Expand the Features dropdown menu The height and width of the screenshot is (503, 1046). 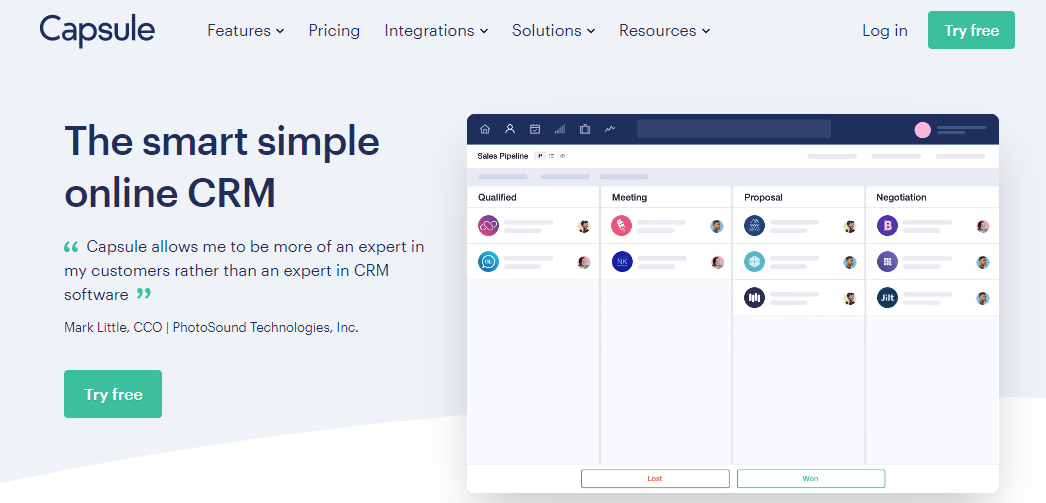click(x=245, y=31)
